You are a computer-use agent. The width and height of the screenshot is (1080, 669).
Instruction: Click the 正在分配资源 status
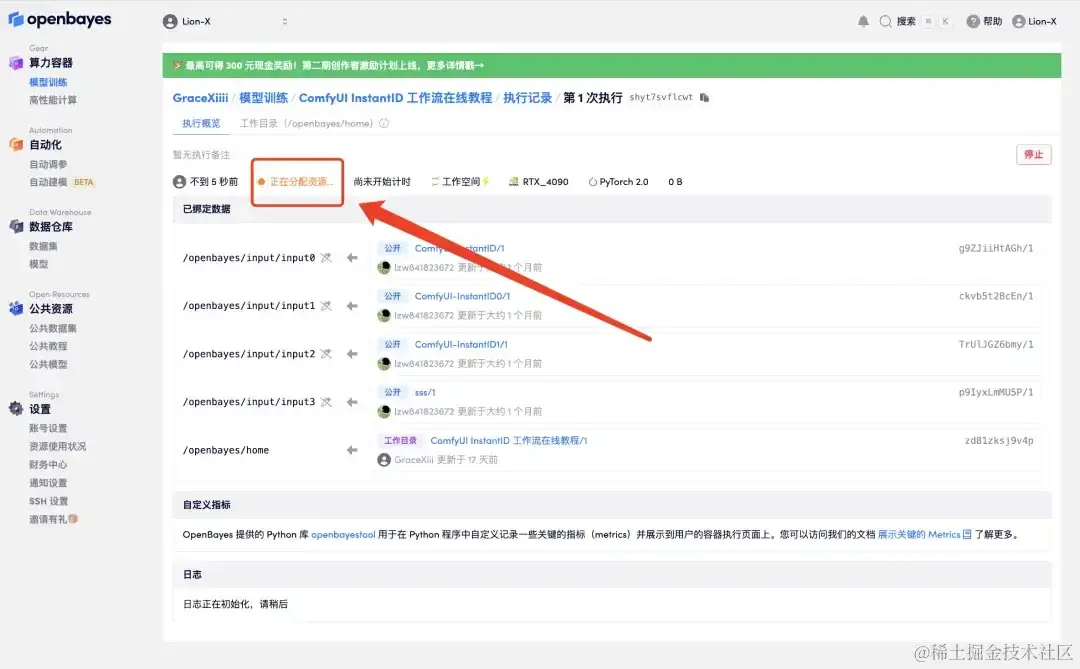(296, 182)
